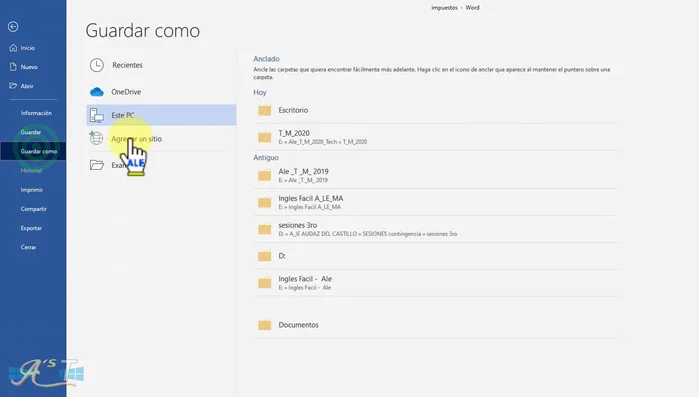The height and width of the screenshot is (397, 699).
Task: Click the Anclado section heading
Action: [266, 59]
